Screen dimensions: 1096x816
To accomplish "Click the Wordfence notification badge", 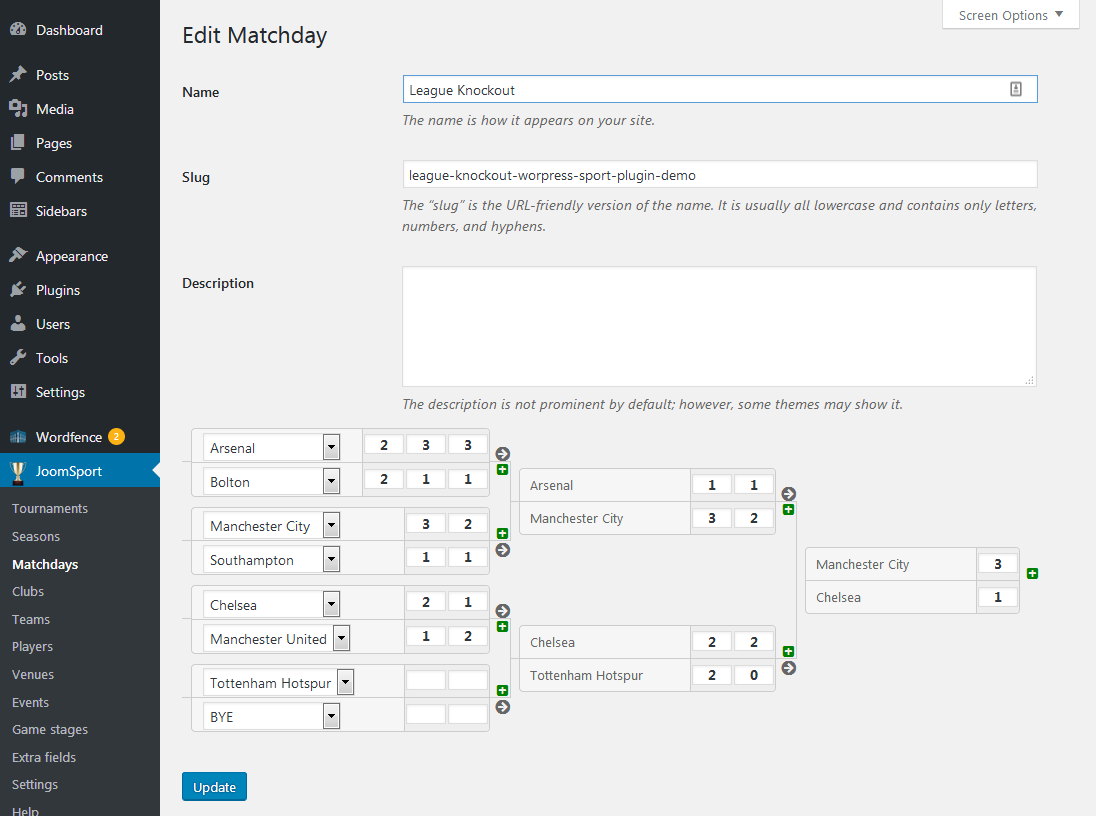I will click(117, 436).
